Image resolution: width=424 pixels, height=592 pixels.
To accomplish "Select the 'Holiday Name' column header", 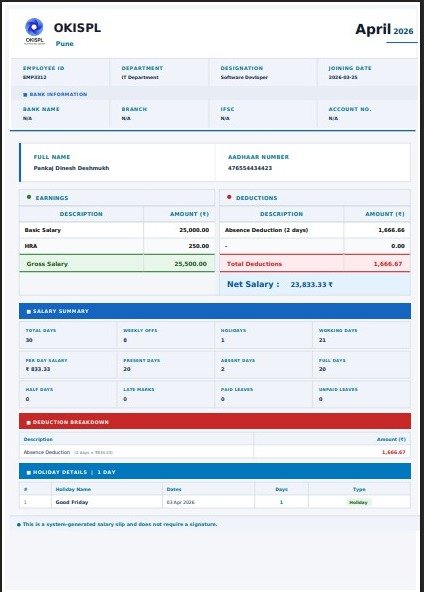I will pos(73,489).
